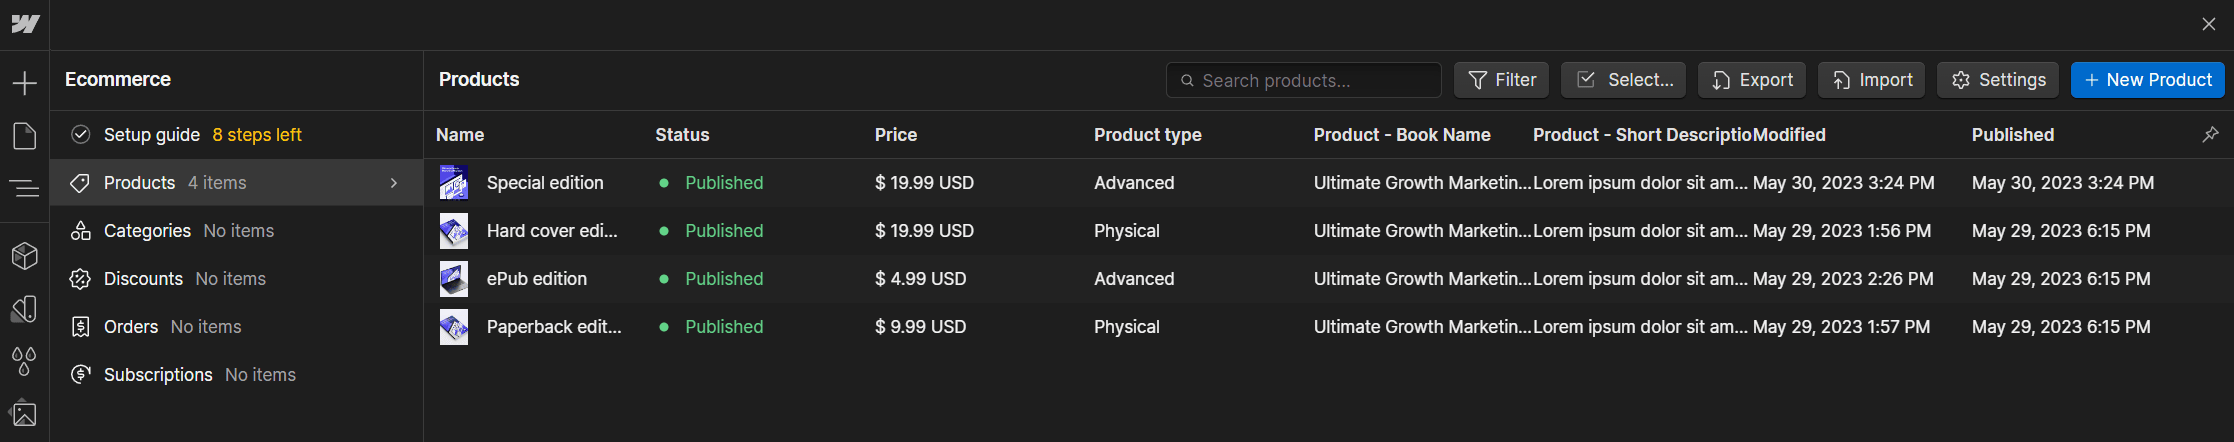The height and width of the screenshot is (442, 2234).
Task: Open the Assets image icon
Action: point(25,414)
